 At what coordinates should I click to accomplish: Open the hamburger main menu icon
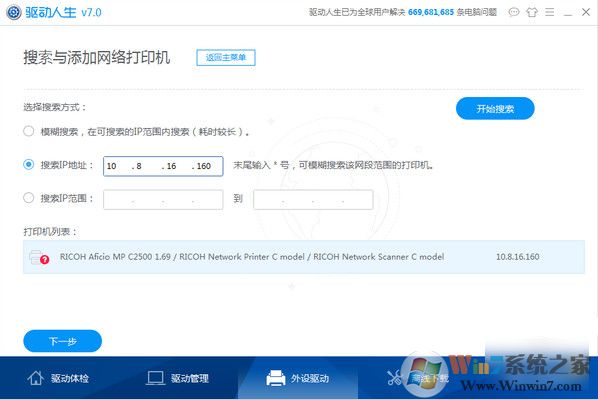tap(550, 12)
